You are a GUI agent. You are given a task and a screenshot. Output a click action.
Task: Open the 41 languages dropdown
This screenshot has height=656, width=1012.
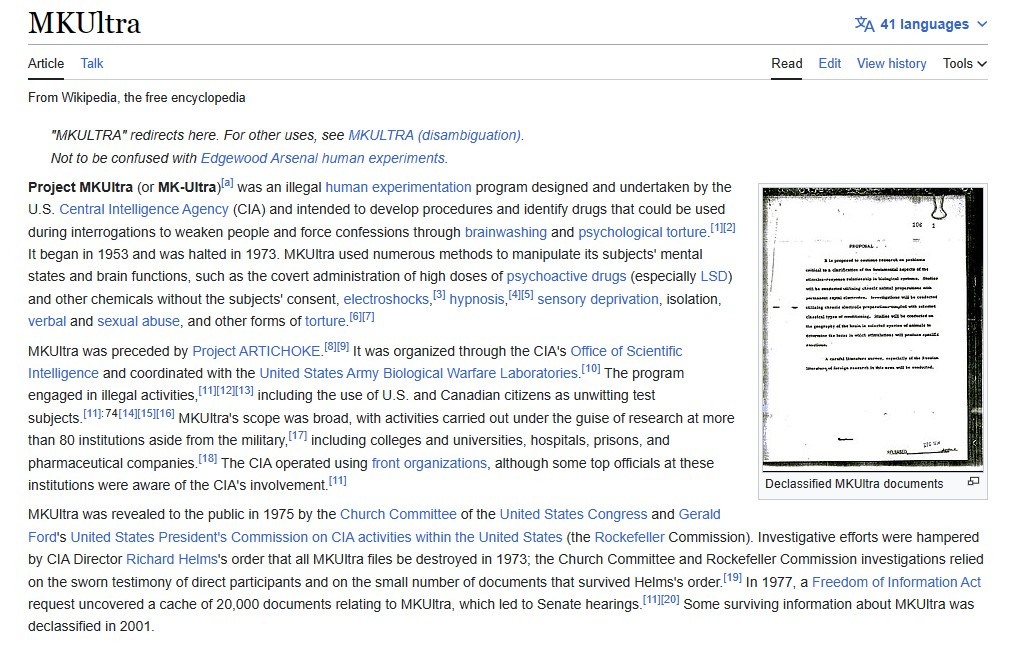[921, 25]
